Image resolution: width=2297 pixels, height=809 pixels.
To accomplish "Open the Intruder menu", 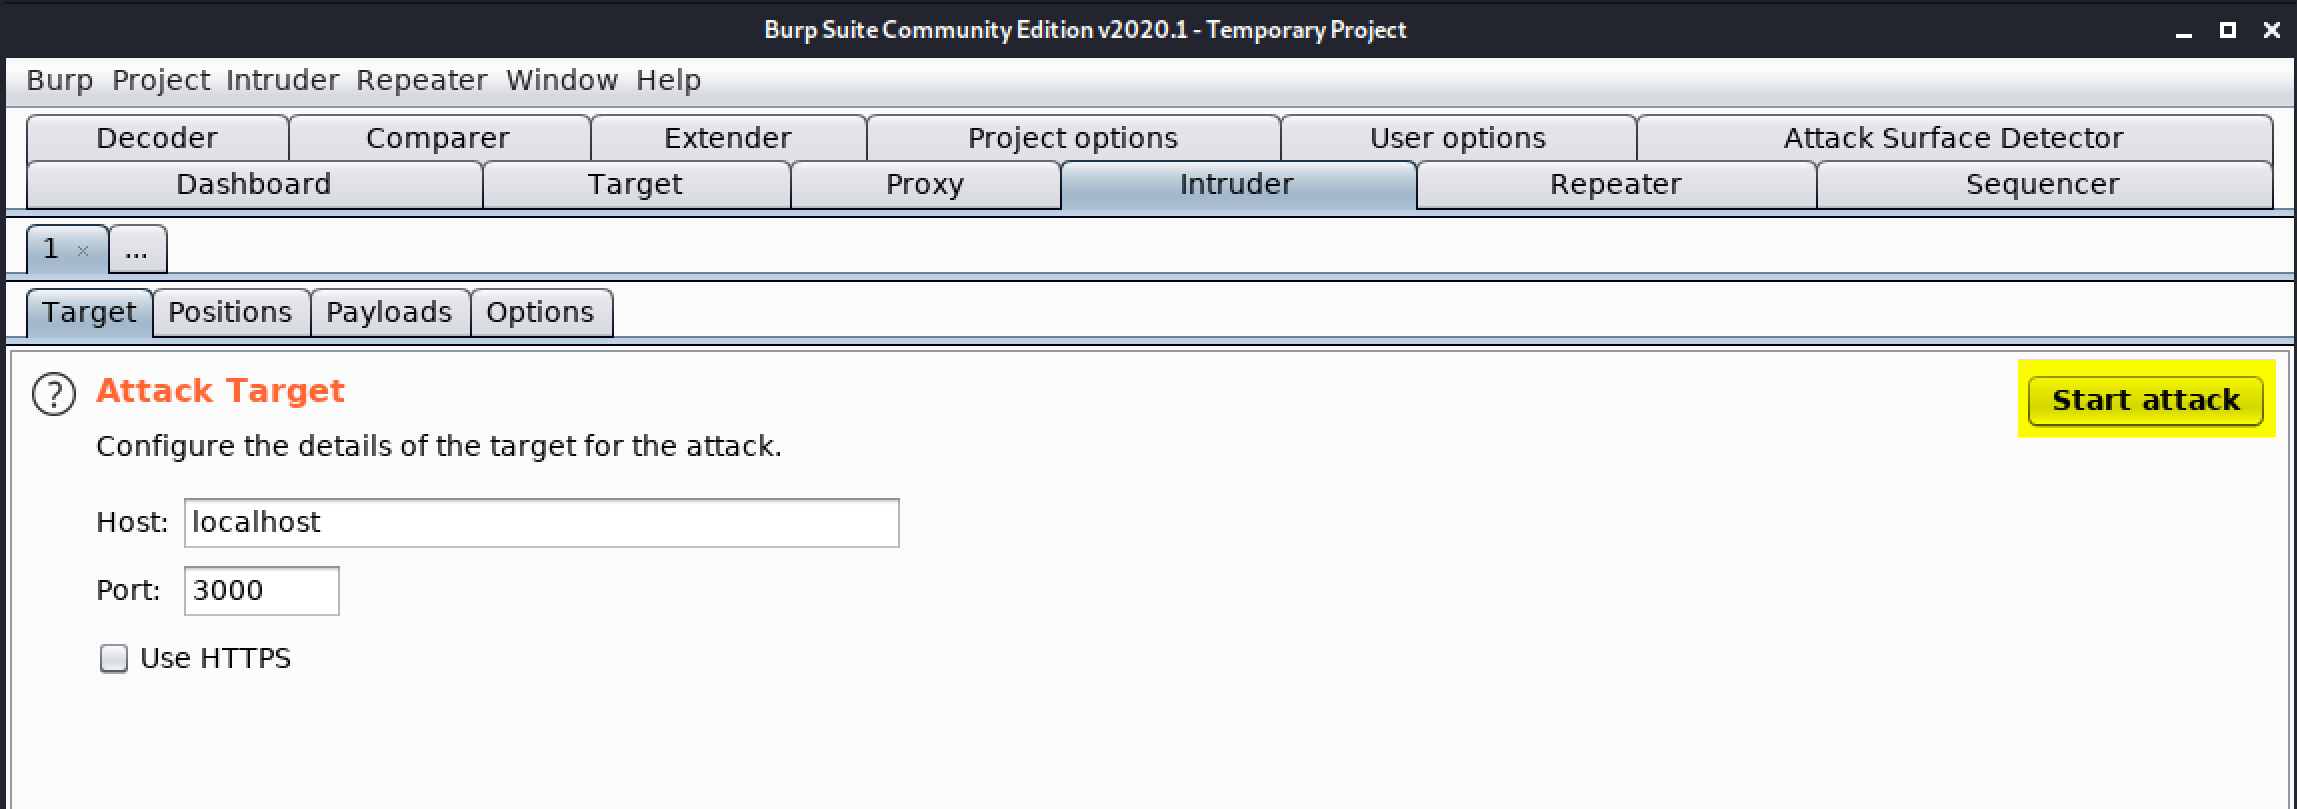I will (x=283, y=80).
